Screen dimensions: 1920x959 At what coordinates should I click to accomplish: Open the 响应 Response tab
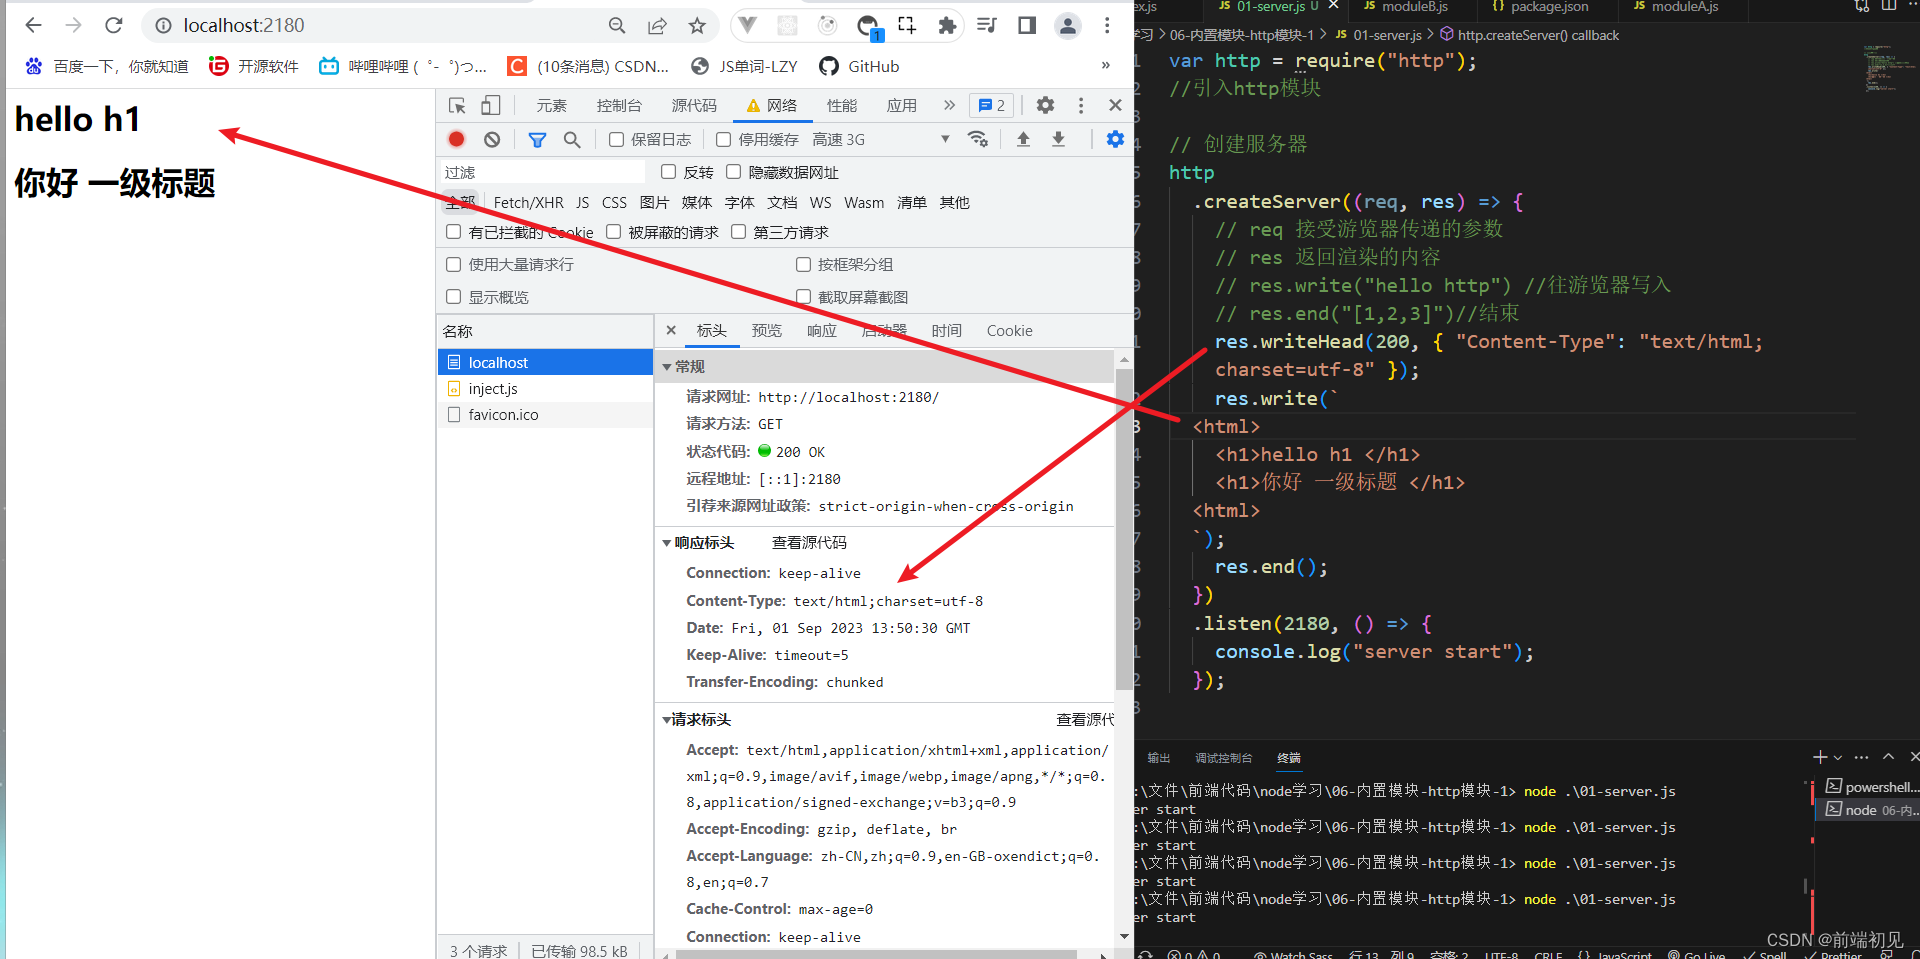tap(822, 330)
